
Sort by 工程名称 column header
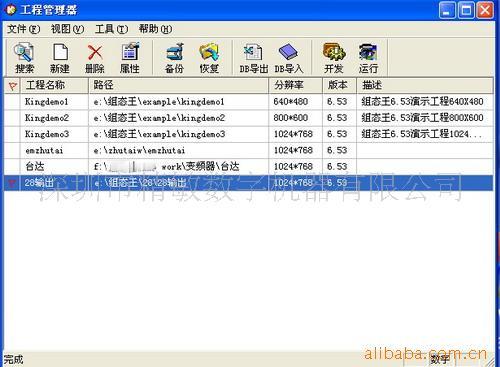[55, 85]
